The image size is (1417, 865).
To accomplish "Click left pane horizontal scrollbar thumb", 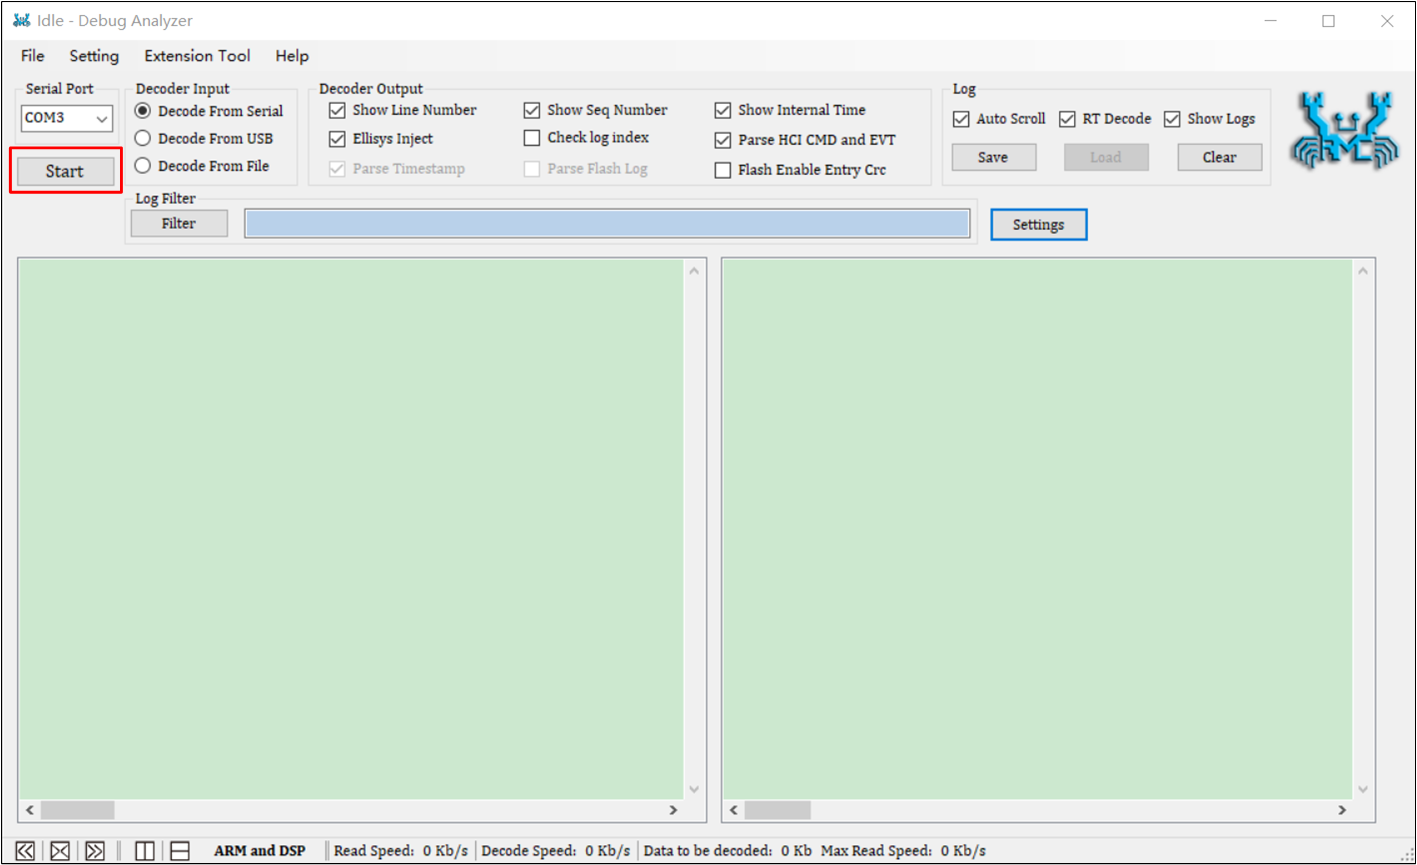I will (78, 810).
